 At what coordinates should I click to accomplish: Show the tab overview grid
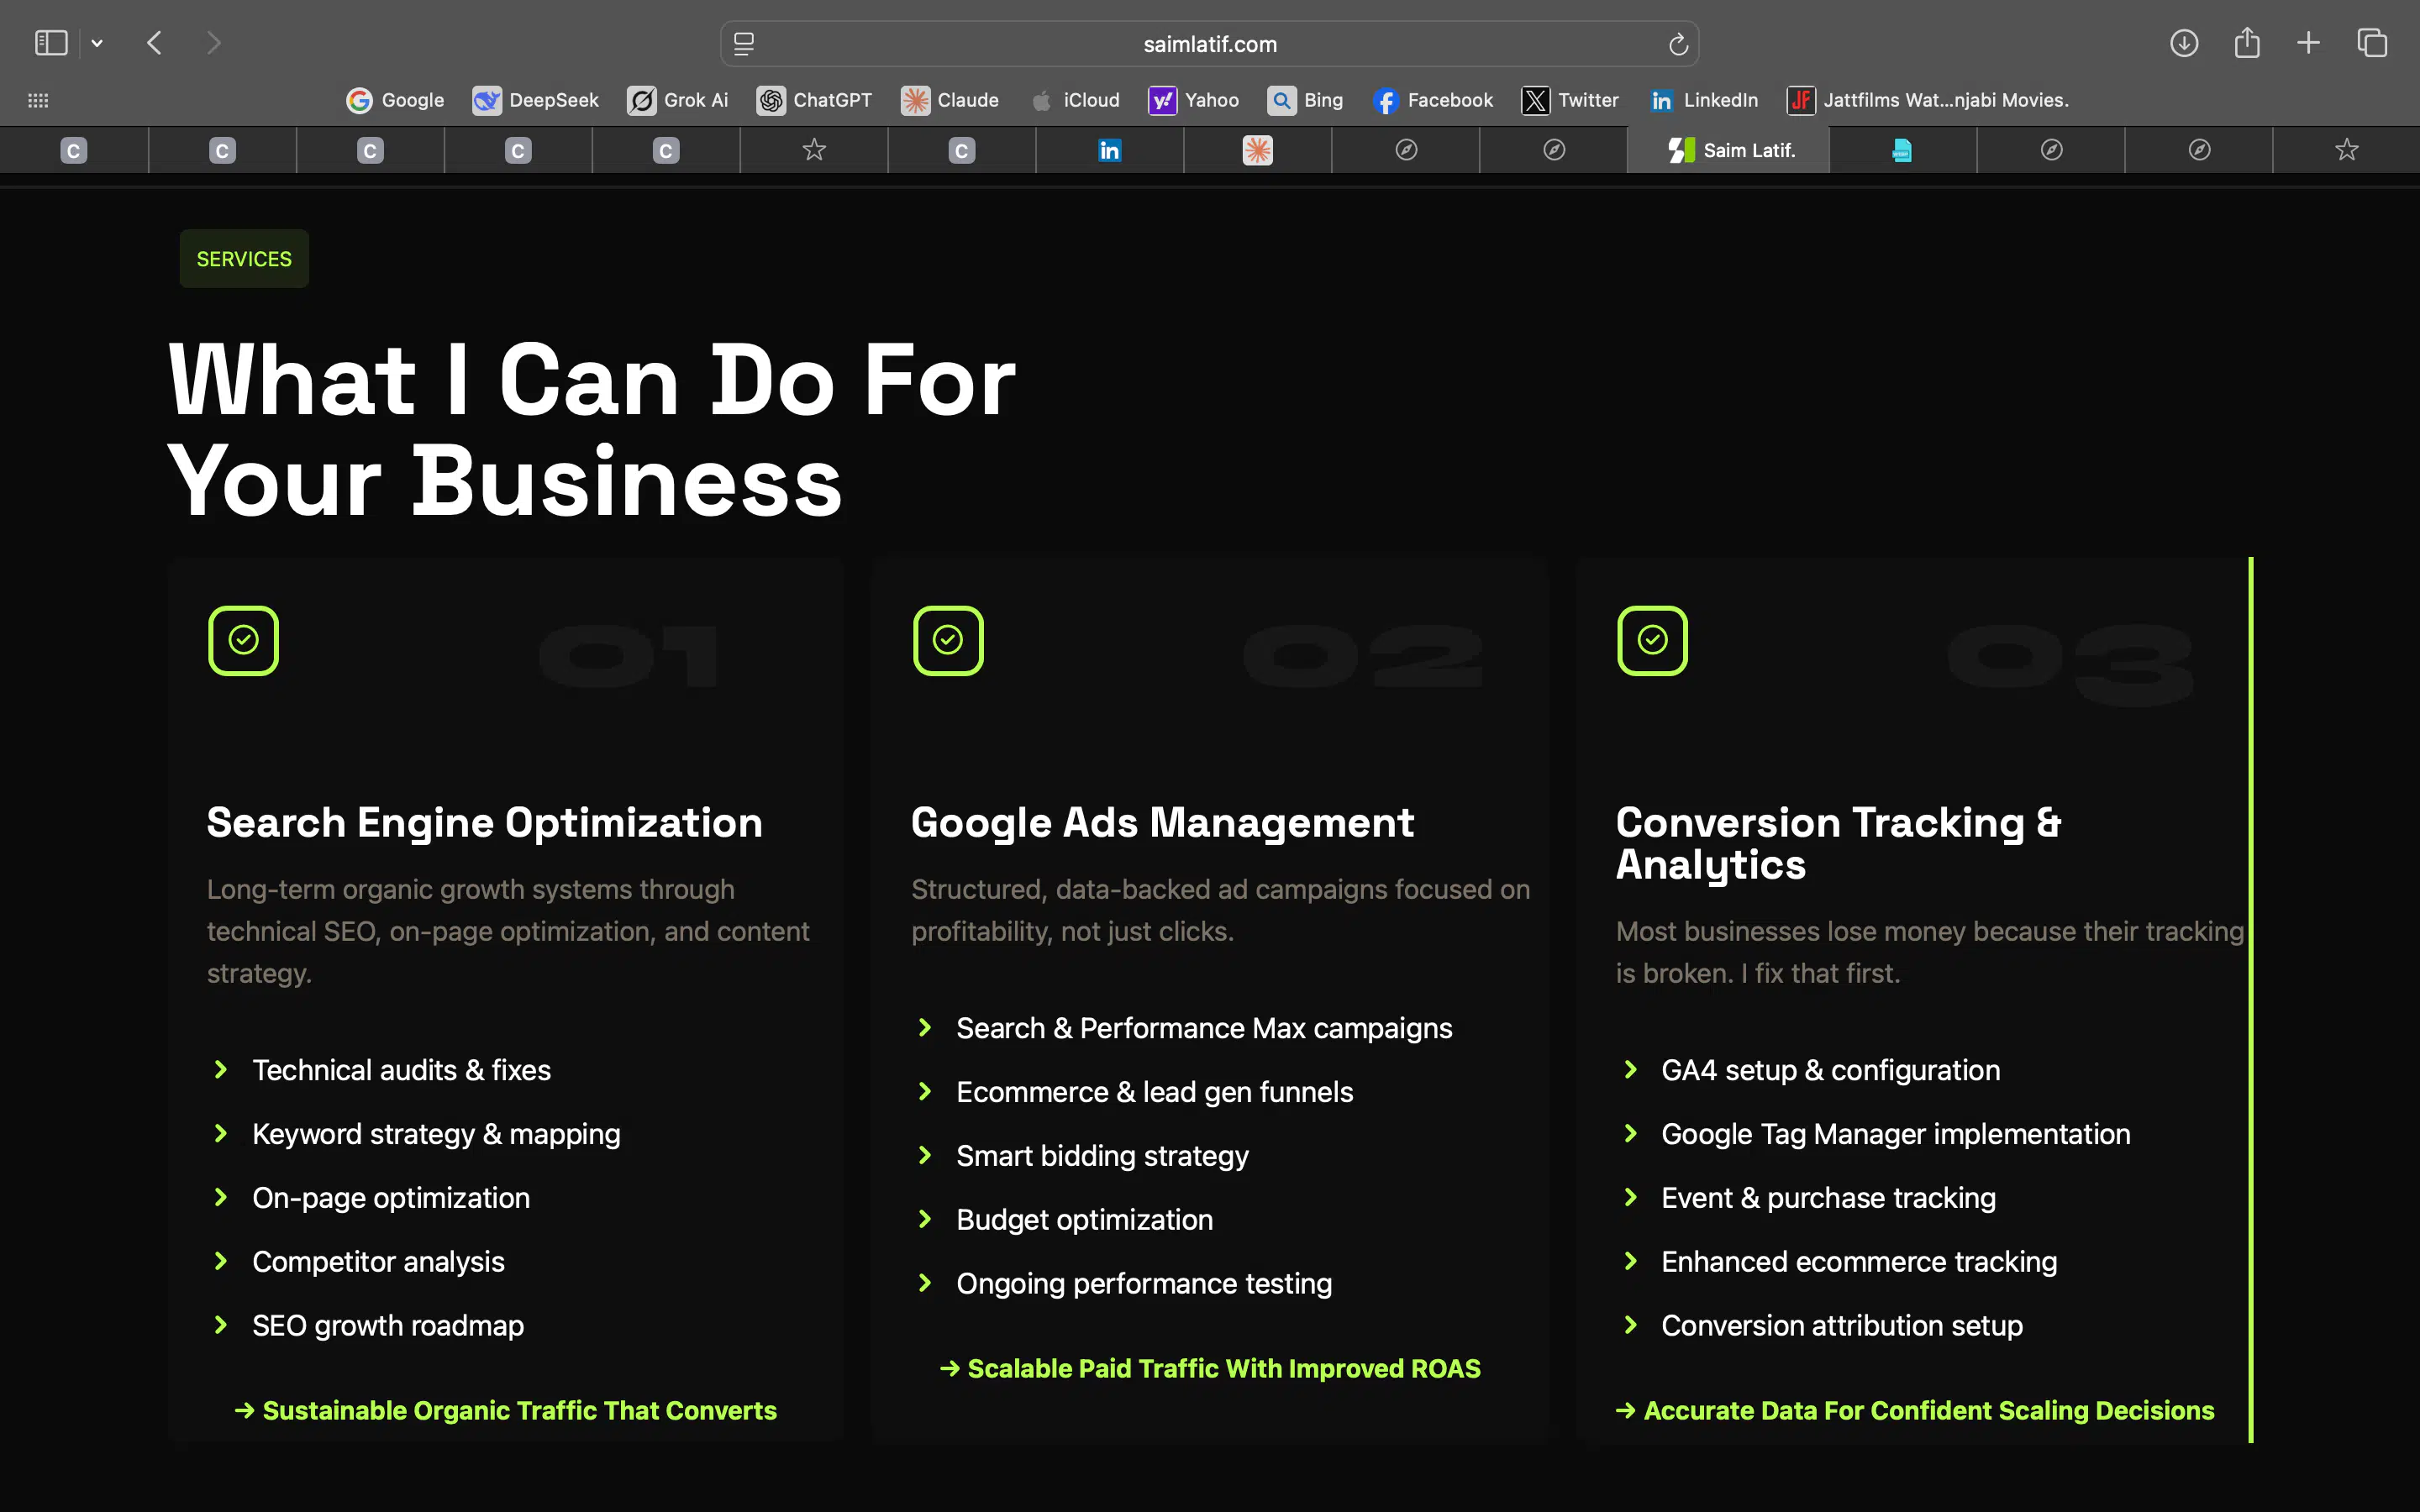click(x=2372, y=43)
